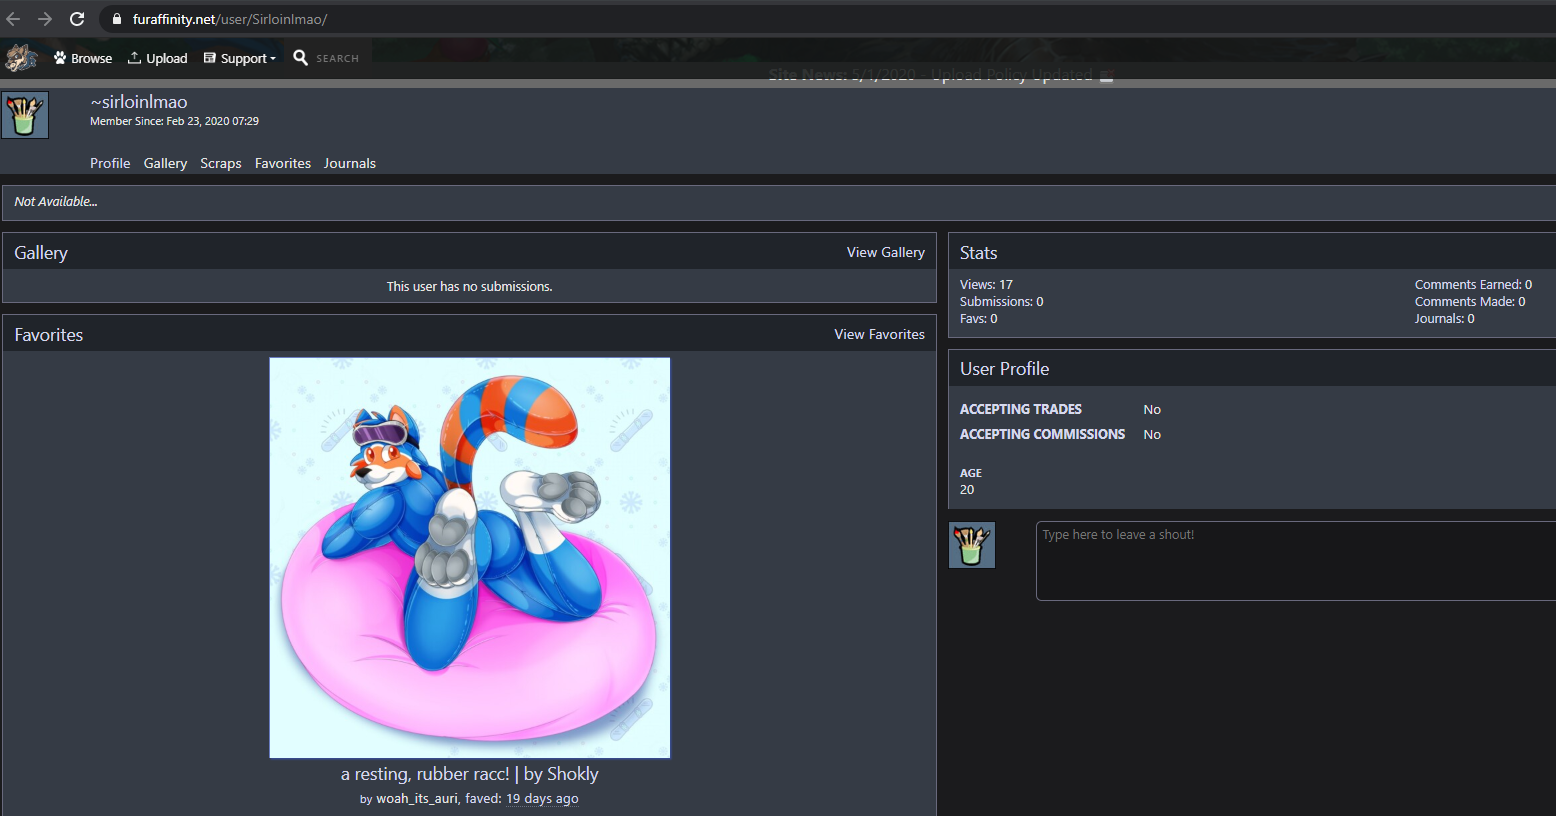Image resolution: width=1556 pixels, height=816 pixels.
Task: Click the View Favorites link
Action: coord(880,334)
